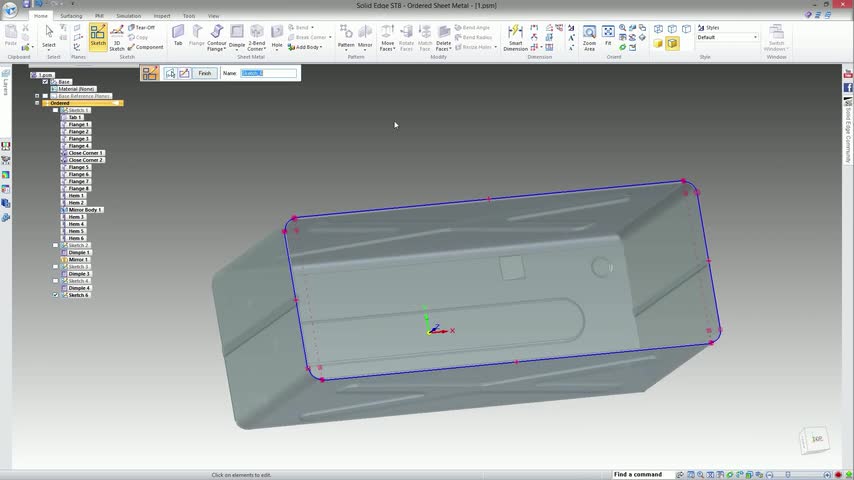This screenshot has width=854, height=480.
Task: Activate the Zoom Area tool
Action: [589, 38]
